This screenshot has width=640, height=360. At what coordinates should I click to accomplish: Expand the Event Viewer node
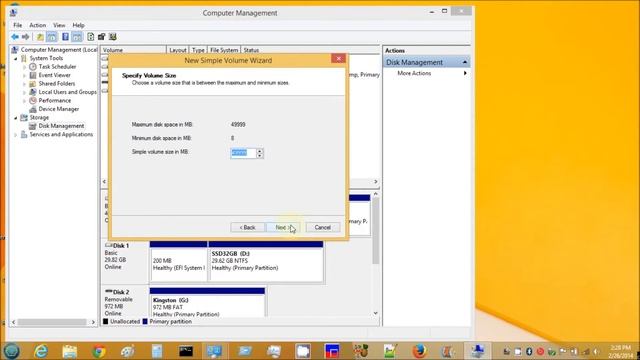(x=24, y=76)
